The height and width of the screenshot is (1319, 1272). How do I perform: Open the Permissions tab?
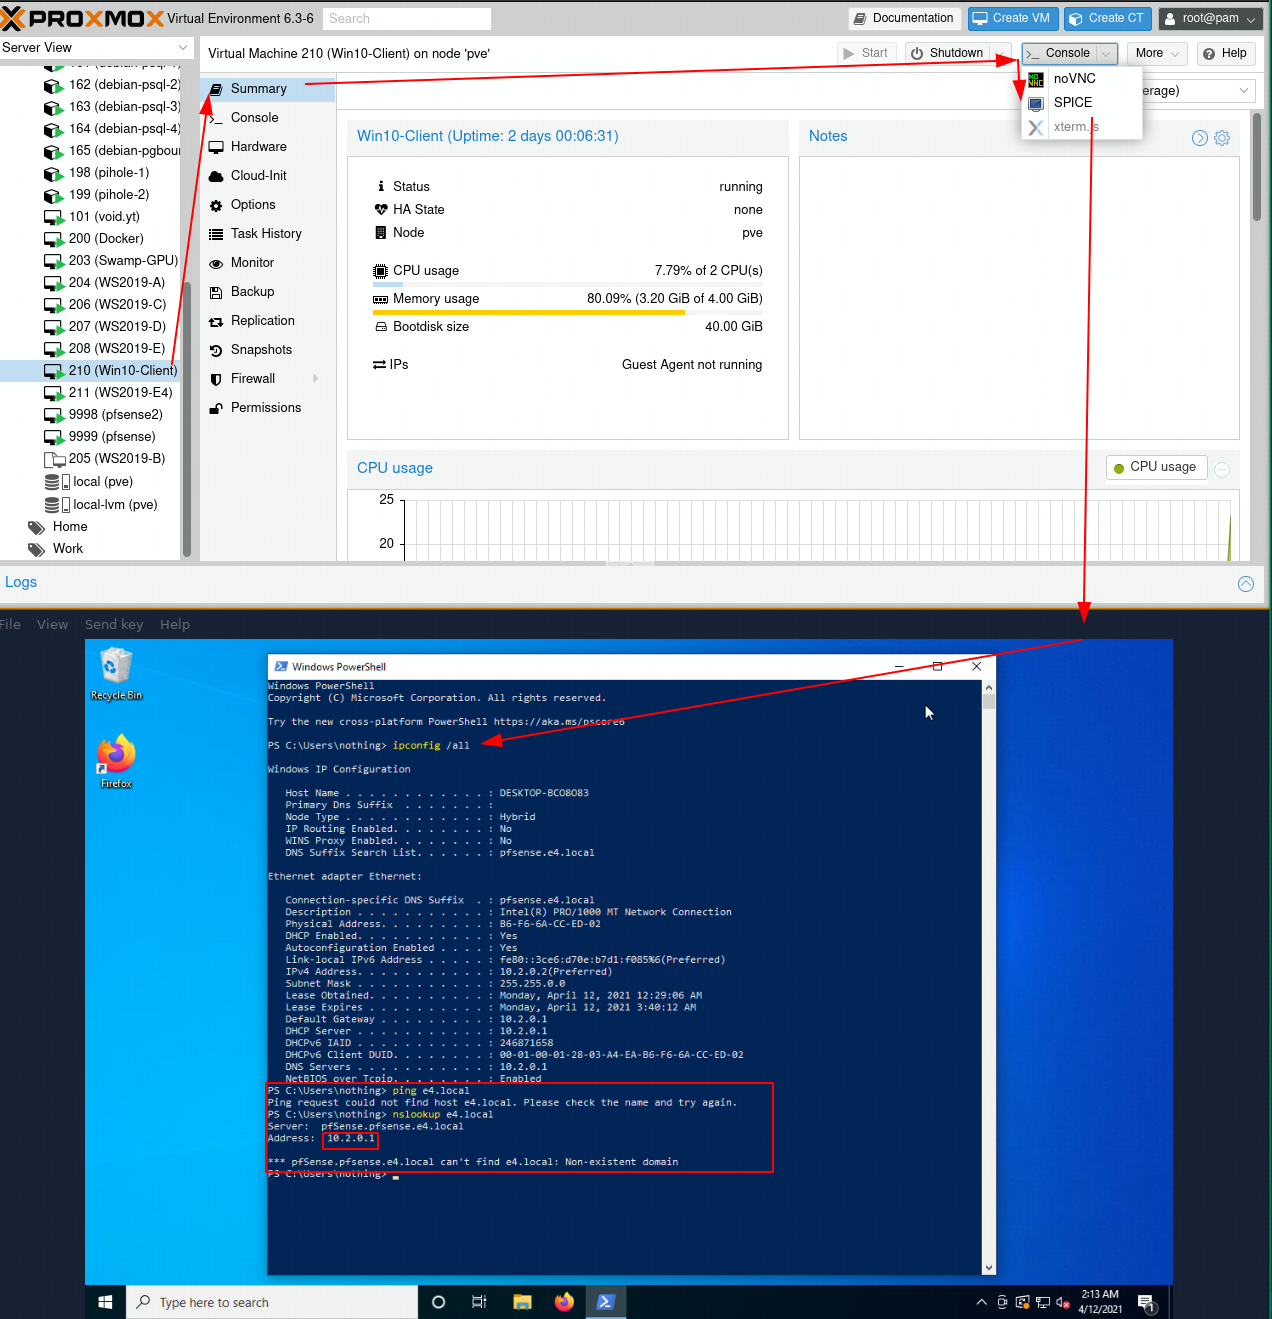tap(268, 408)
